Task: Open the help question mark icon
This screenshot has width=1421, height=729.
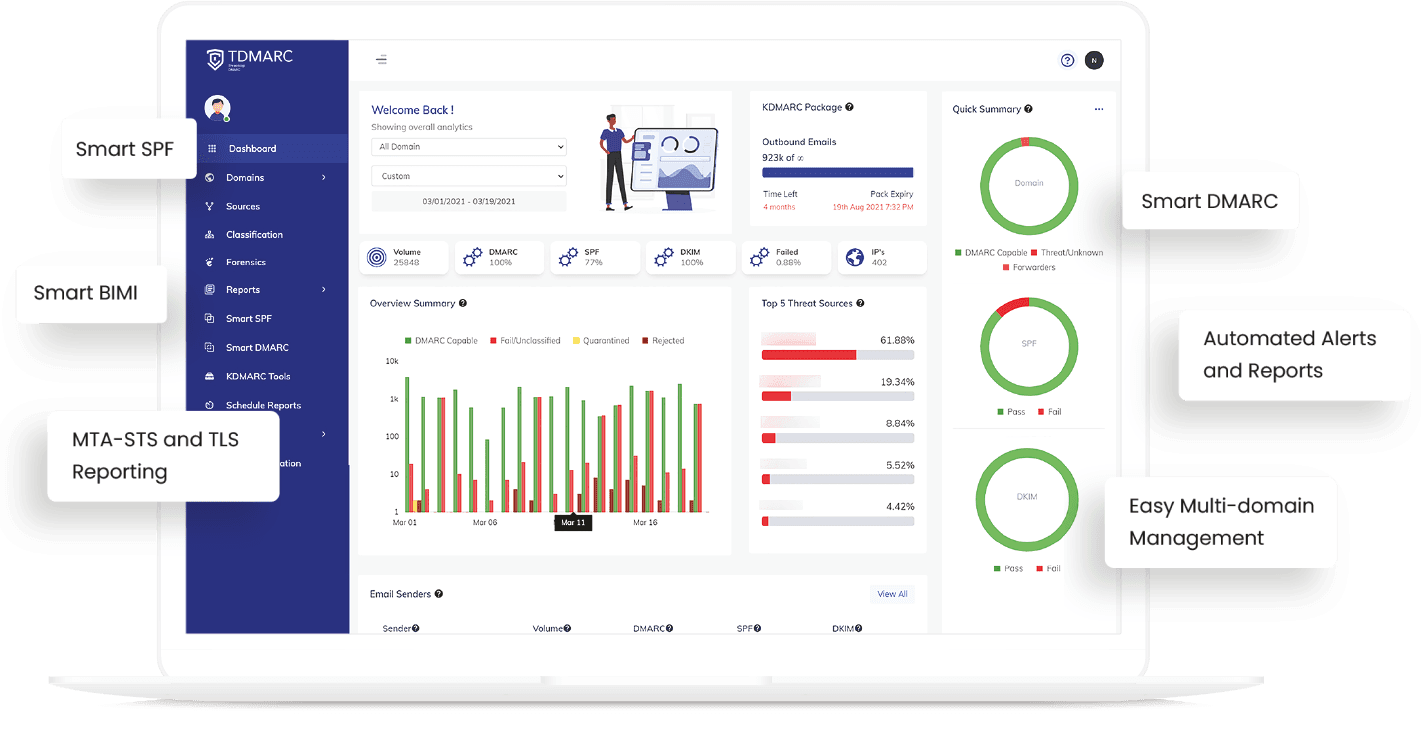Action: (1067, 60)
